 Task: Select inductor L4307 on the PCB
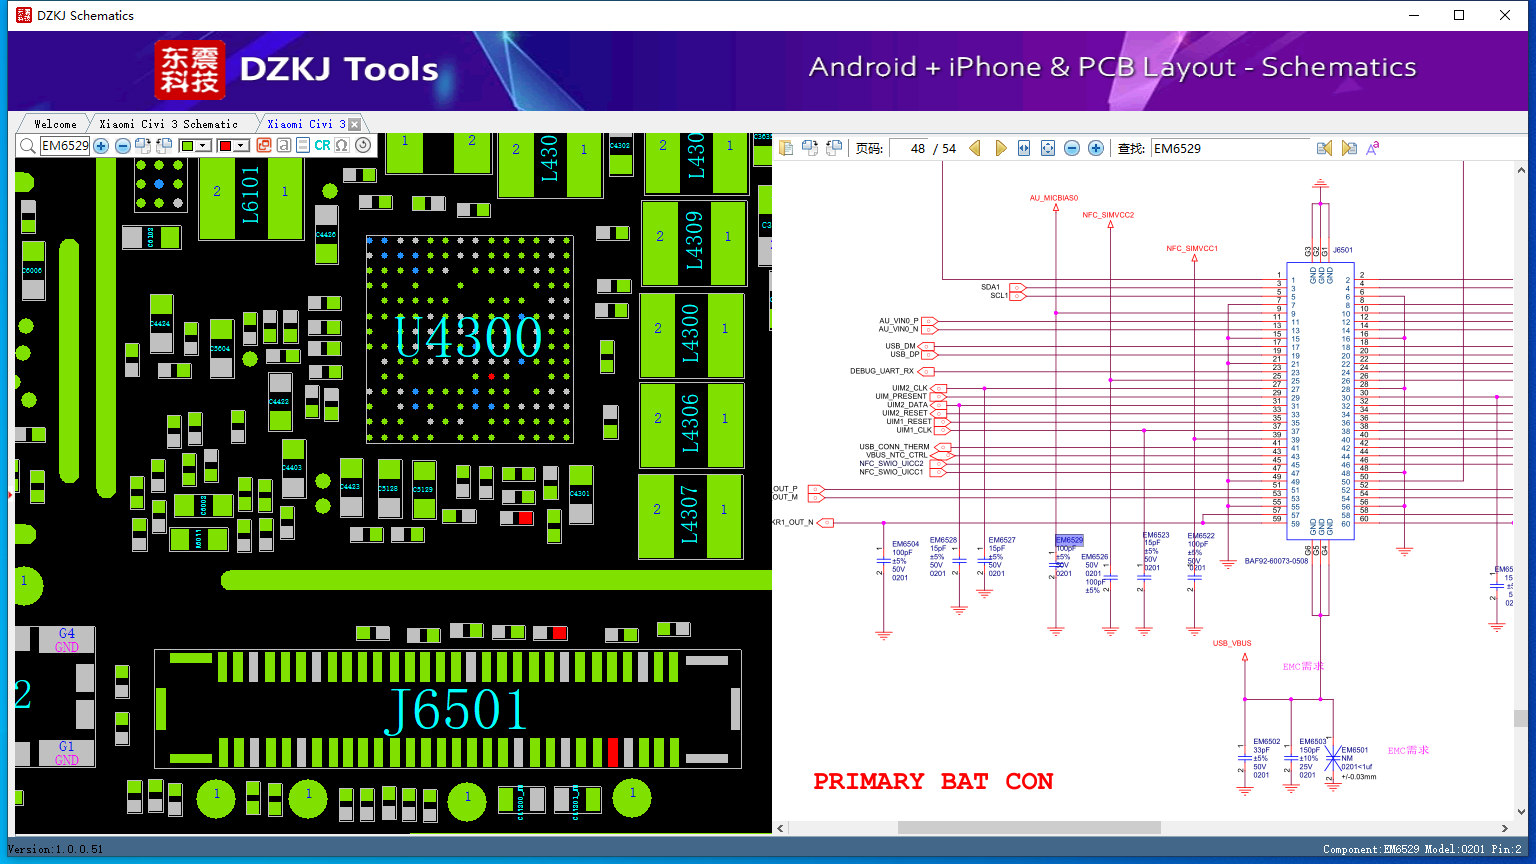pos(691,516)
